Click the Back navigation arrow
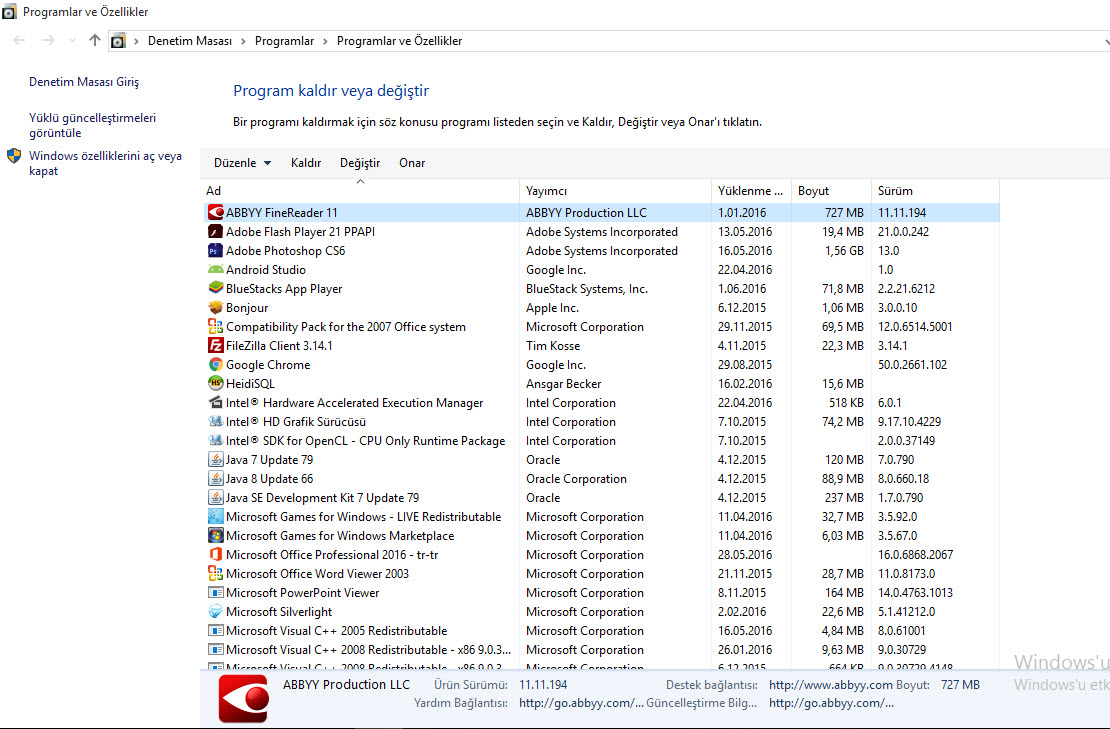1110x729 pixels. tap(19, 41)
